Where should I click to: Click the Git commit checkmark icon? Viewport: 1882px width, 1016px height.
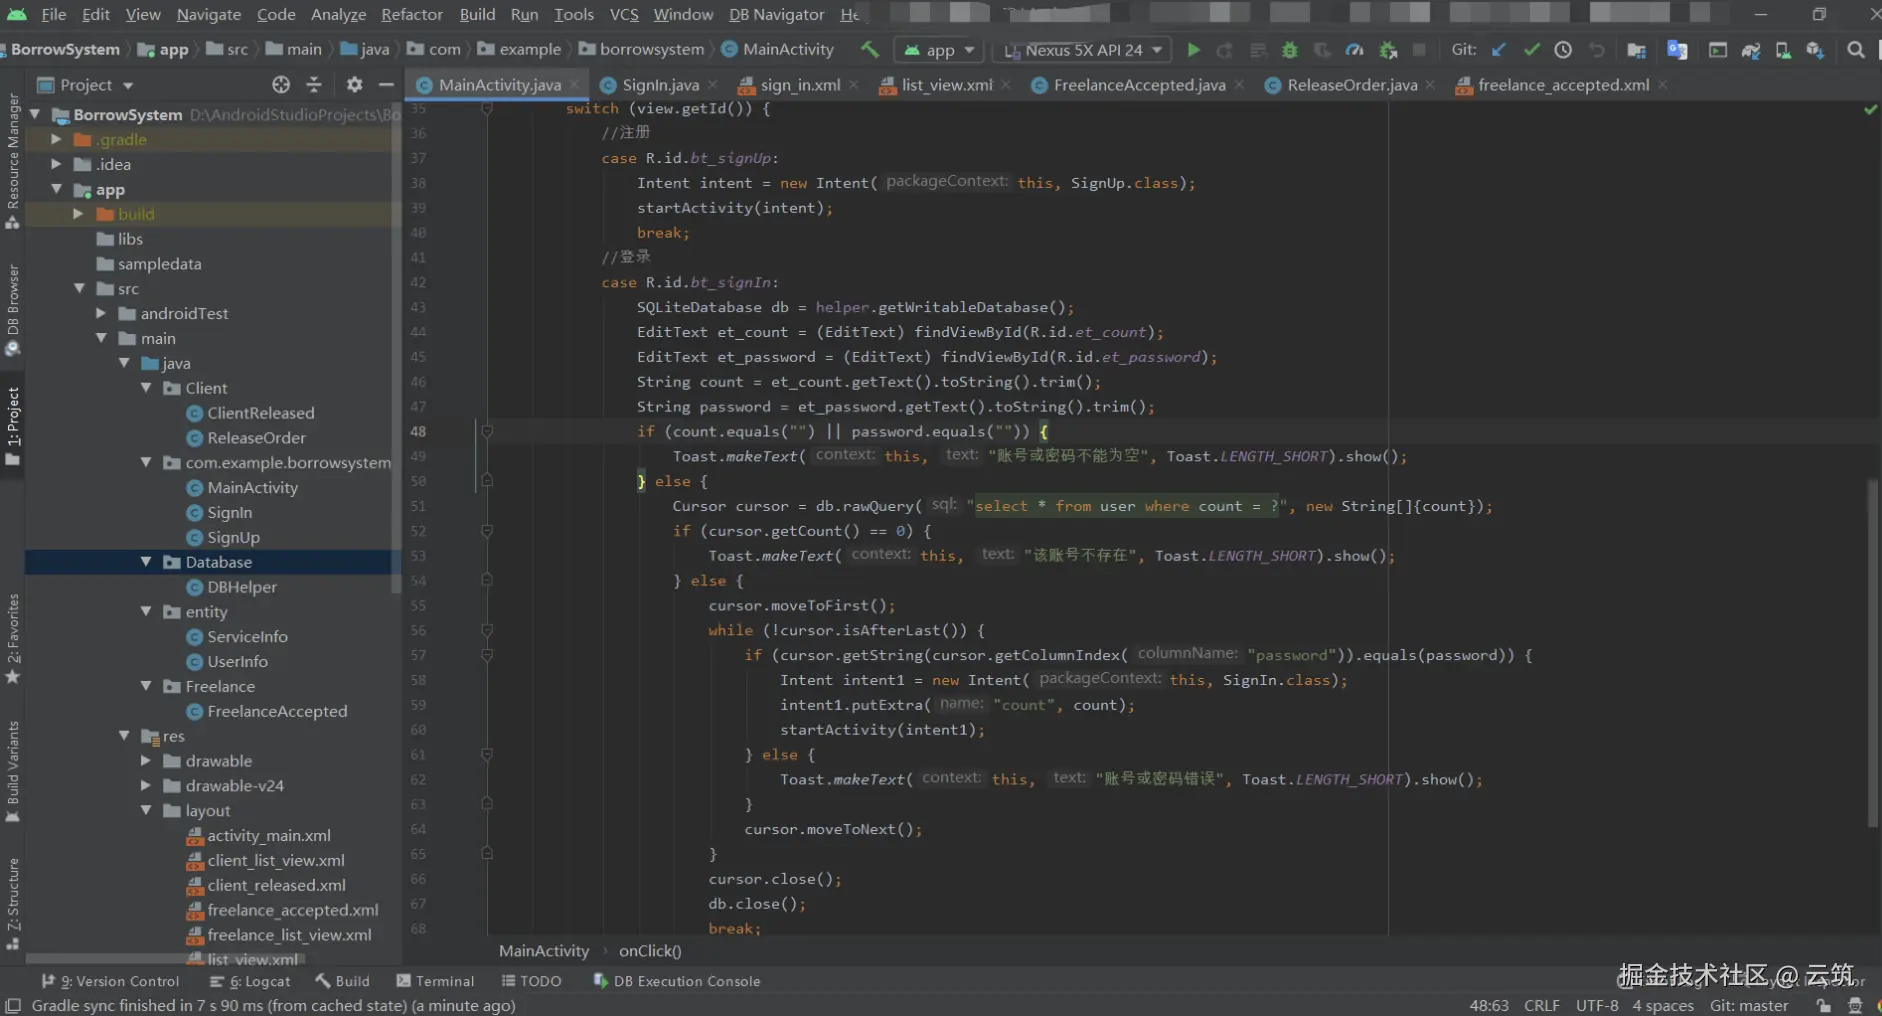click(1531, 50)
